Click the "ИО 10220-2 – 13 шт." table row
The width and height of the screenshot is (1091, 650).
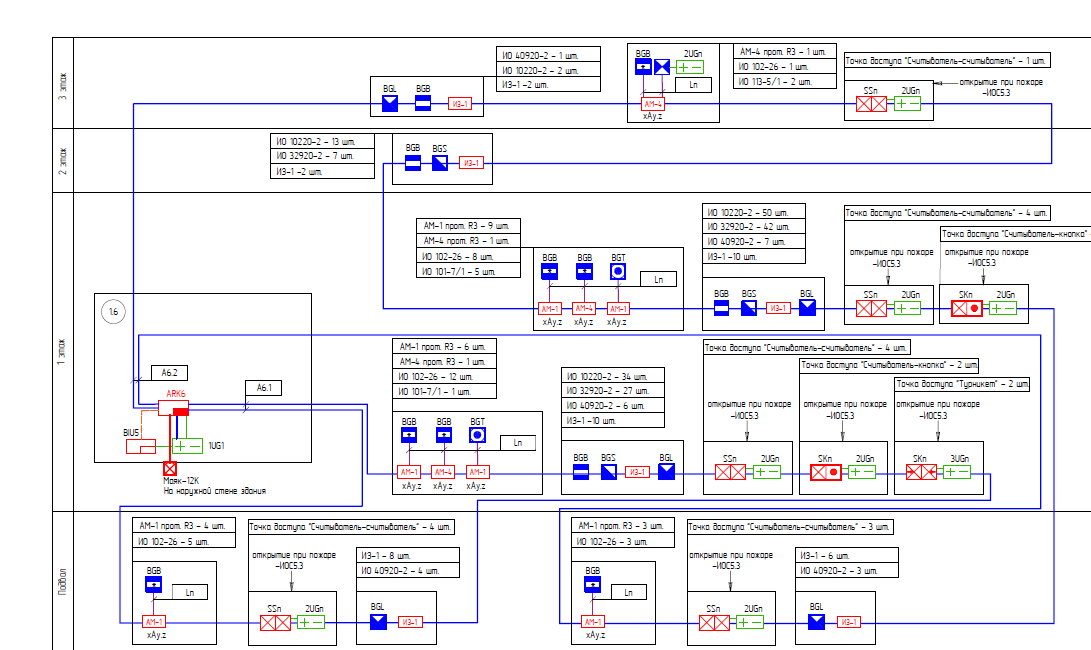pyautogui.click(x=322, y=141)
